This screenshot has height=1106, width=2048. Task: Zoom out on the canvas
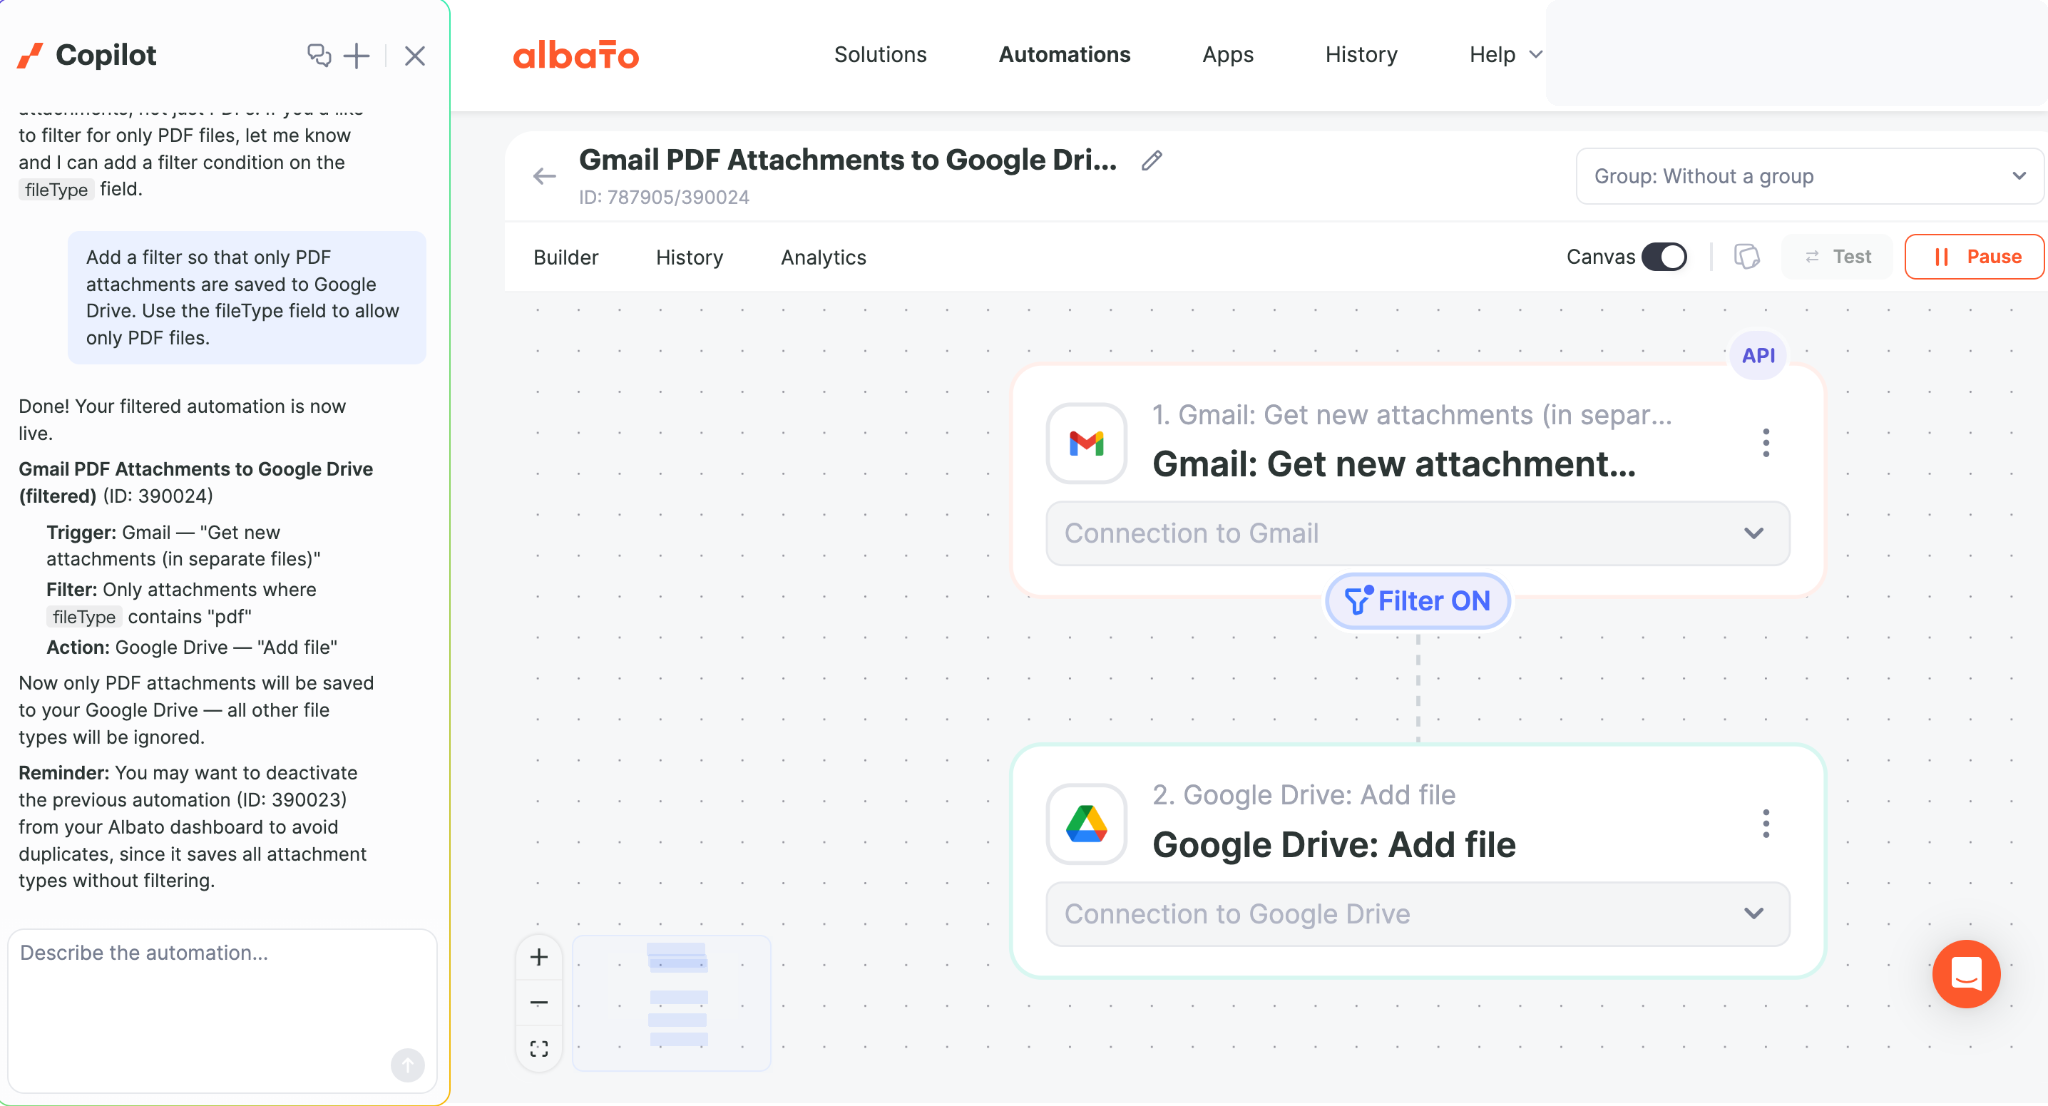click(539, 1002)
